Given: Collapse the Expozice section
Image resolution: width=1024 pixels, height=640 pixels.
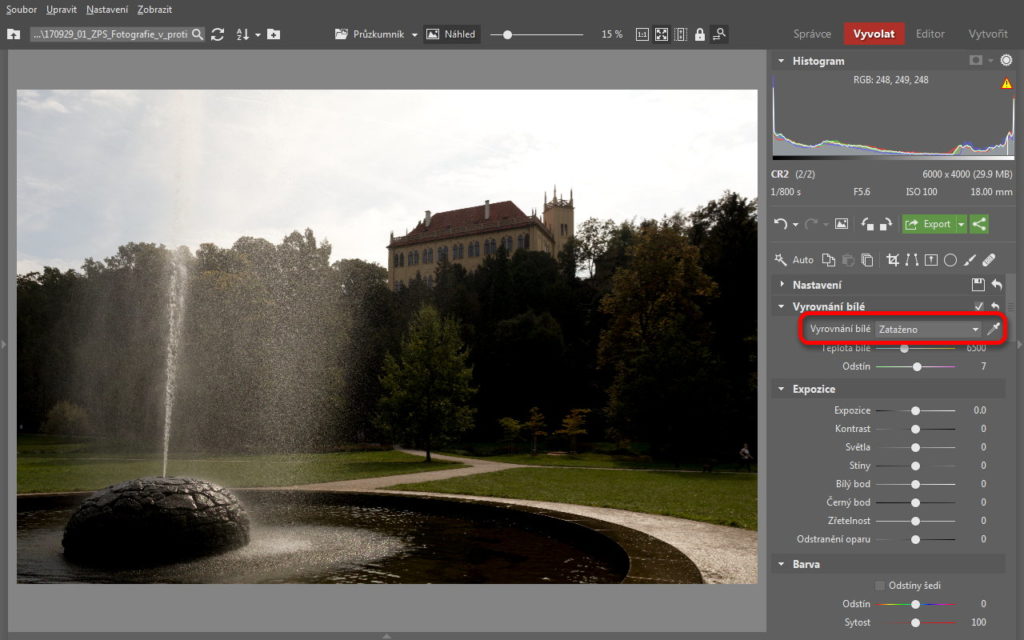Looking at the screenshot, I should click(x=780, y=389).
